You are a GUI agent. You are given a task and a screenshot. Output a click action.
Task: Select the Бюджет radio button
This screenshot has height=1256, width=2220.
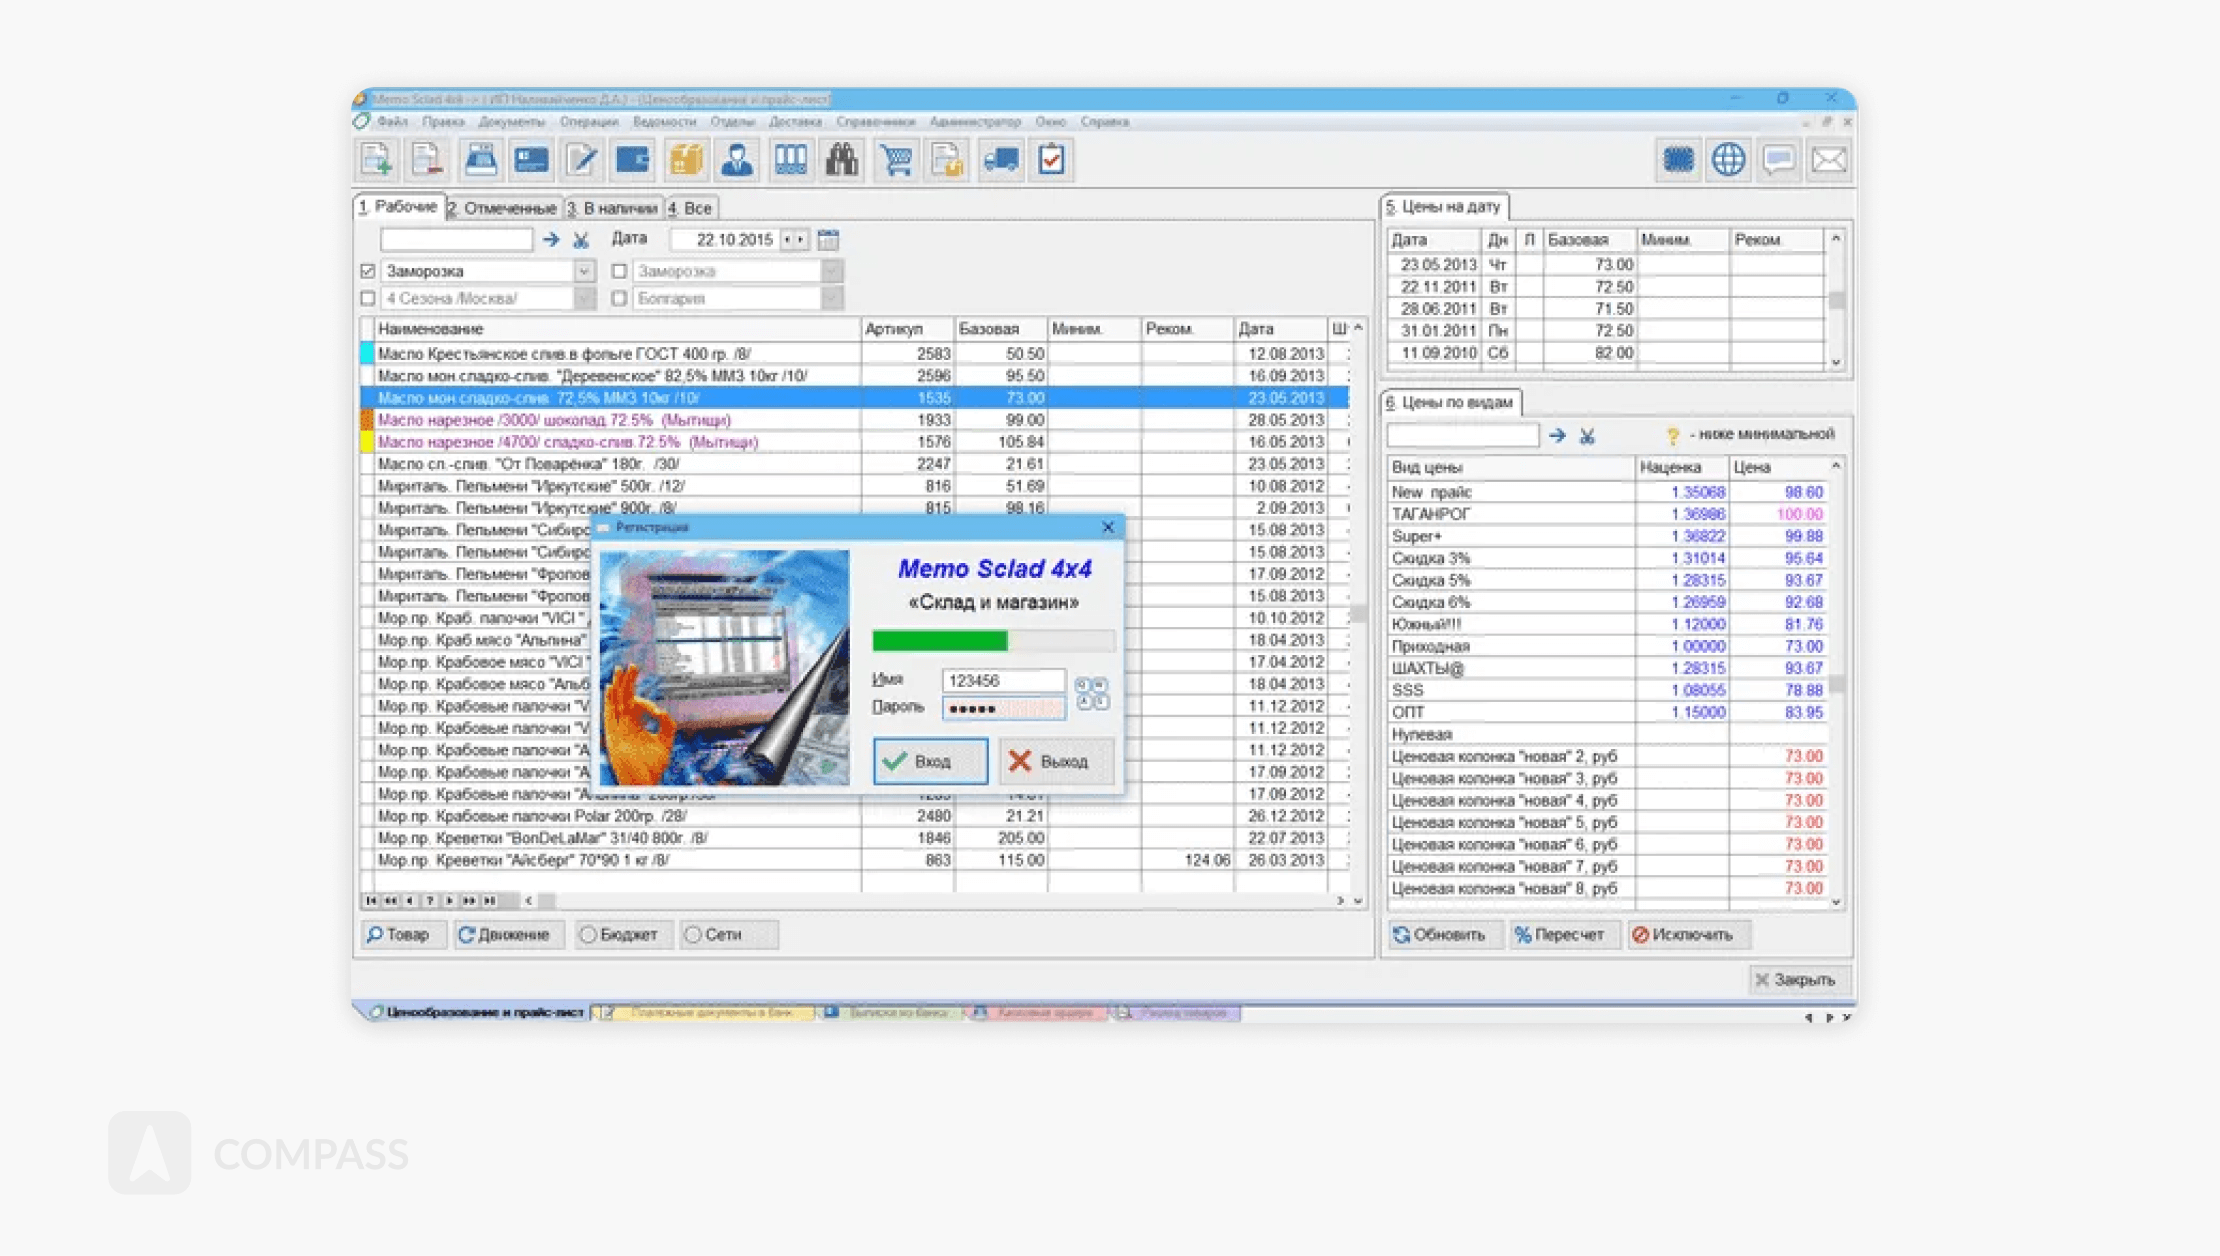tap(588, 934)
